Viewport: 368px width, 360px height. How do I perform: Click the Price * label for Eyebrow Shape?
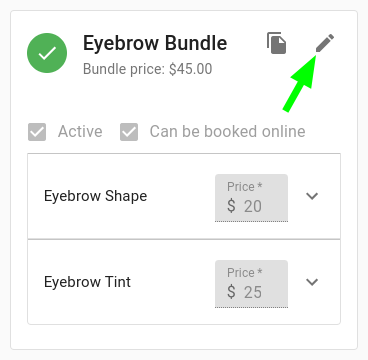(x=244, y=187)
